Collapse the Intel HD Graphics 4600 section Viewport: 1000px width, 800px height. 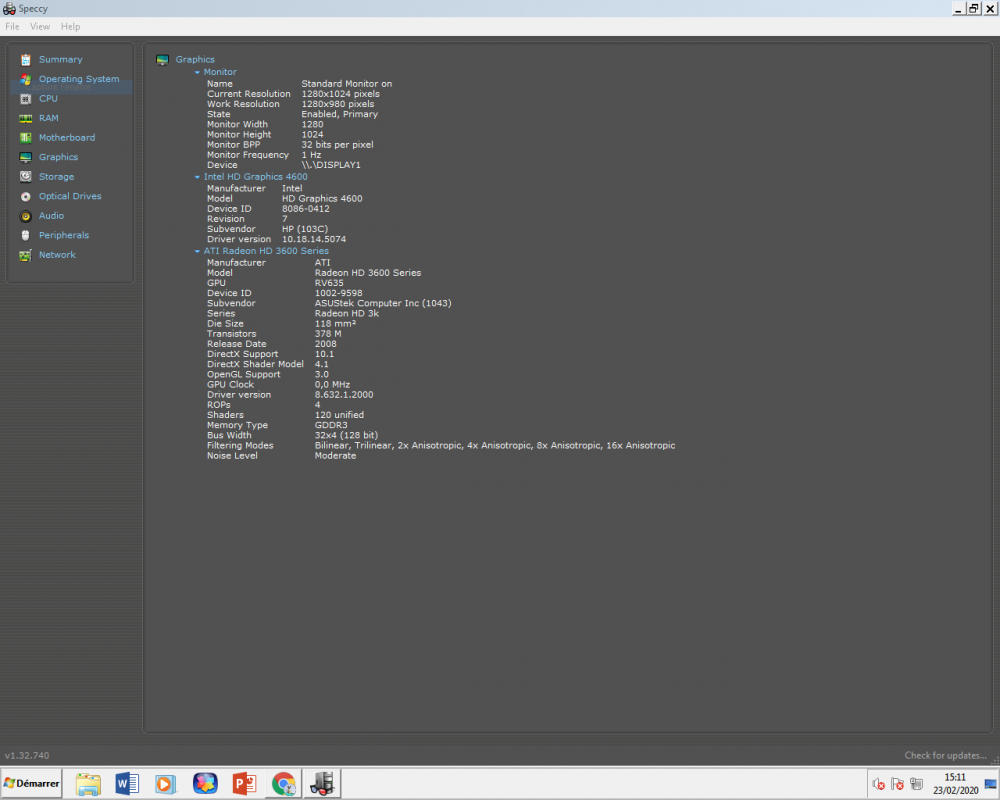[198, 177]
